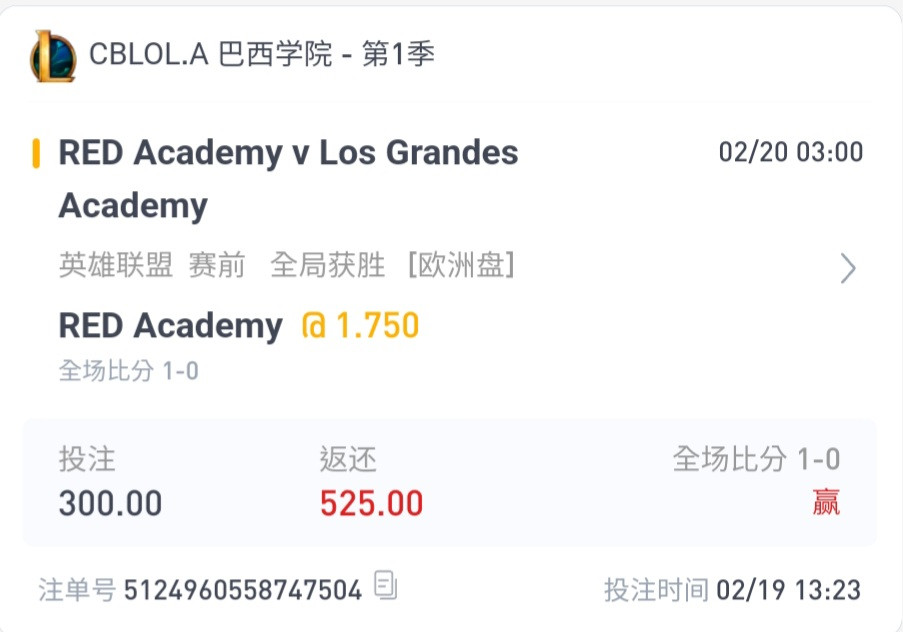Copy bet slip number with copy icon
The width and height of the screenshot is (903, 632).
385,585
